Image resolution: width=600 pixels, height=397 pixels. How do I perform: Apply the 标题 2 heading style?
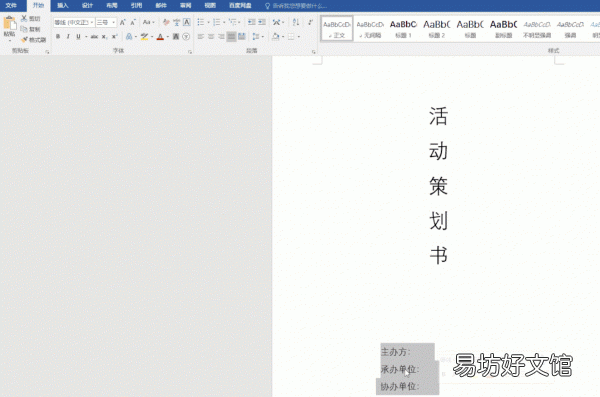pyautogui.click(x=437, y=28)
